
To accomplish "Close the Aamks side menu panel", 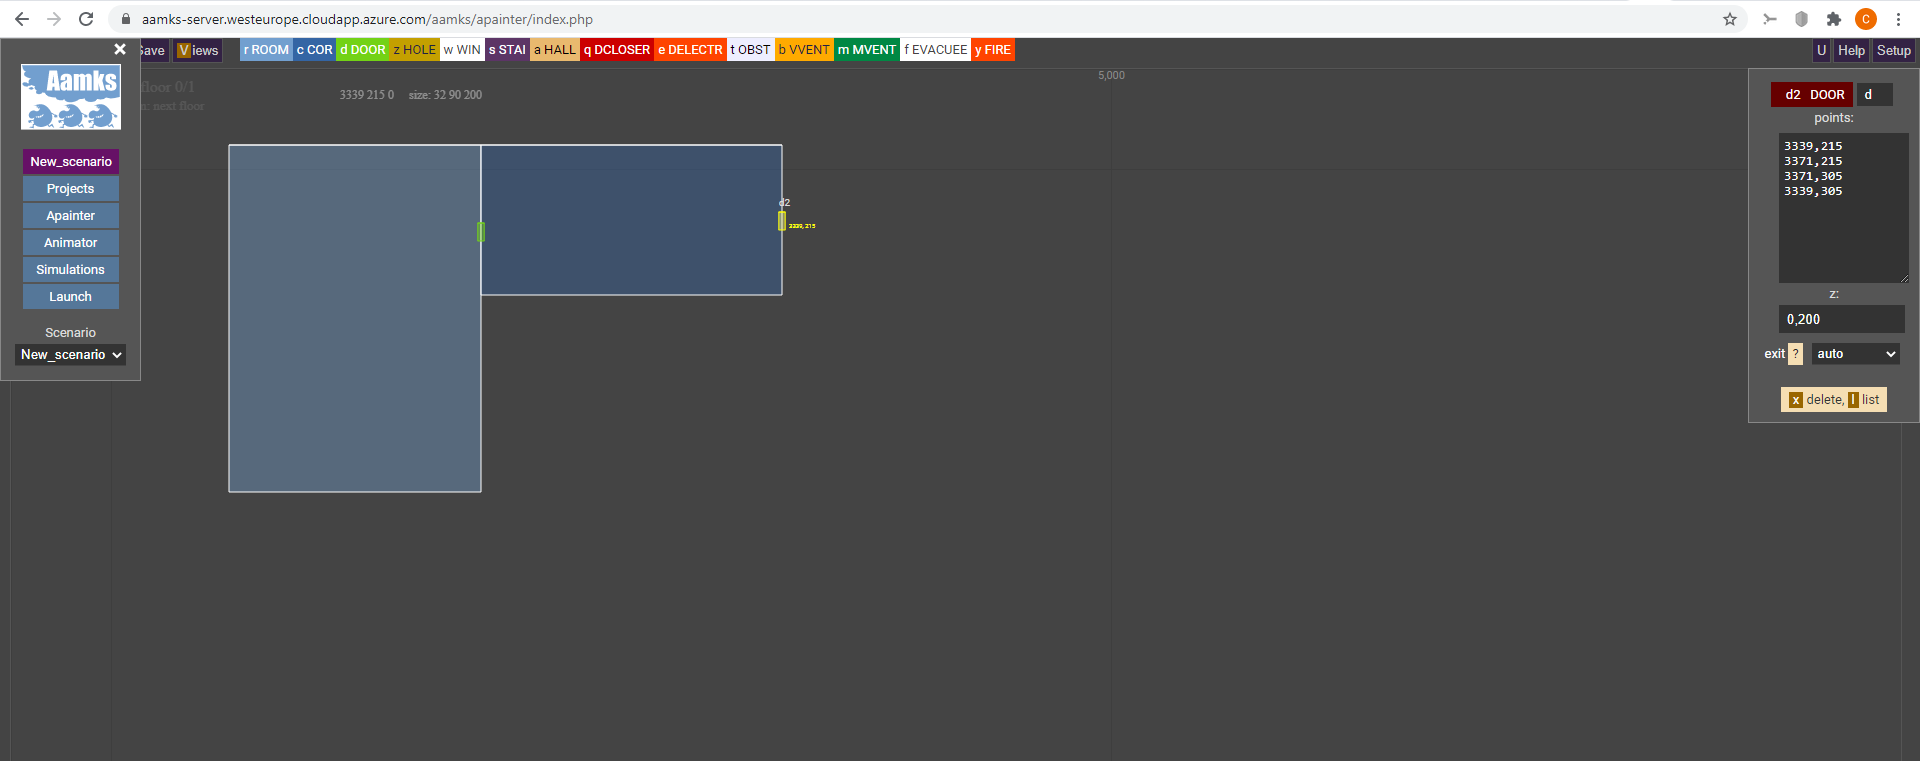I will coord(120,49).
